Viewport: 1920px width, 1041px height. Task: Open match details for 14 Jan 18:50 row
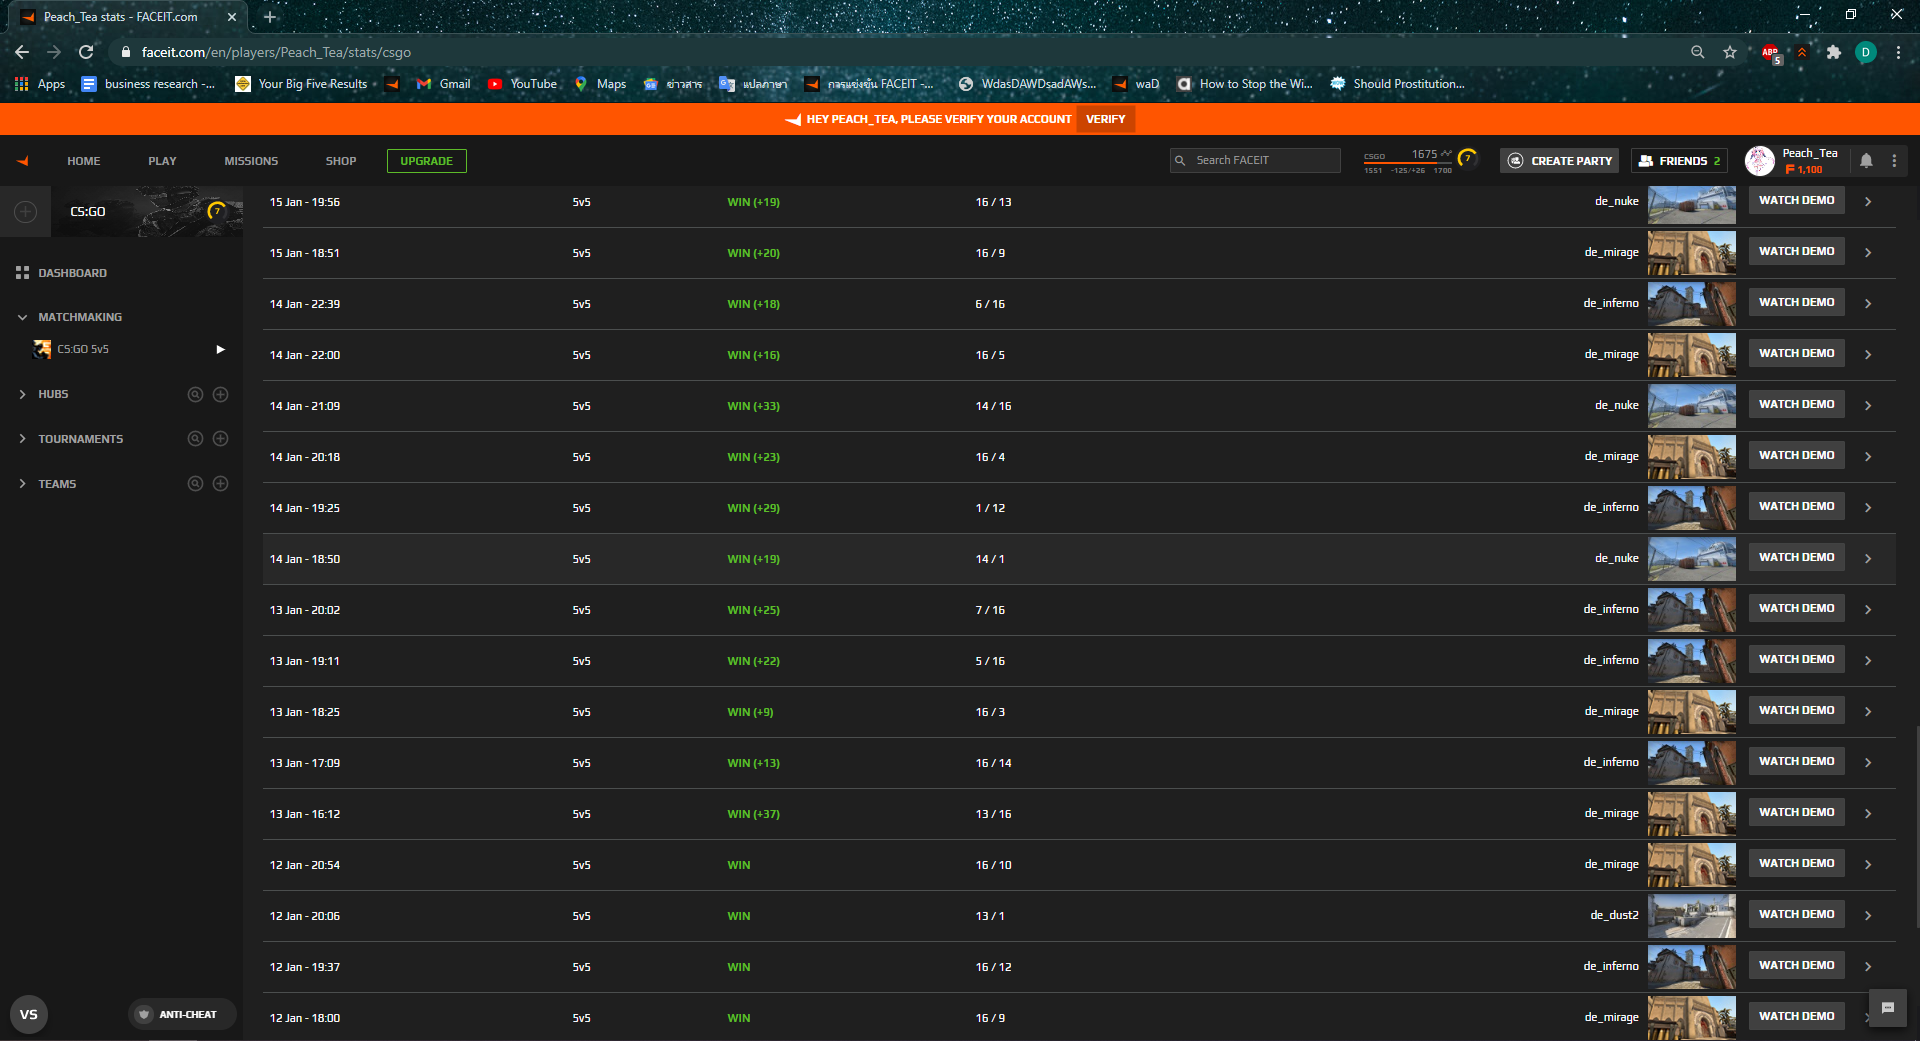[1867, 559]
